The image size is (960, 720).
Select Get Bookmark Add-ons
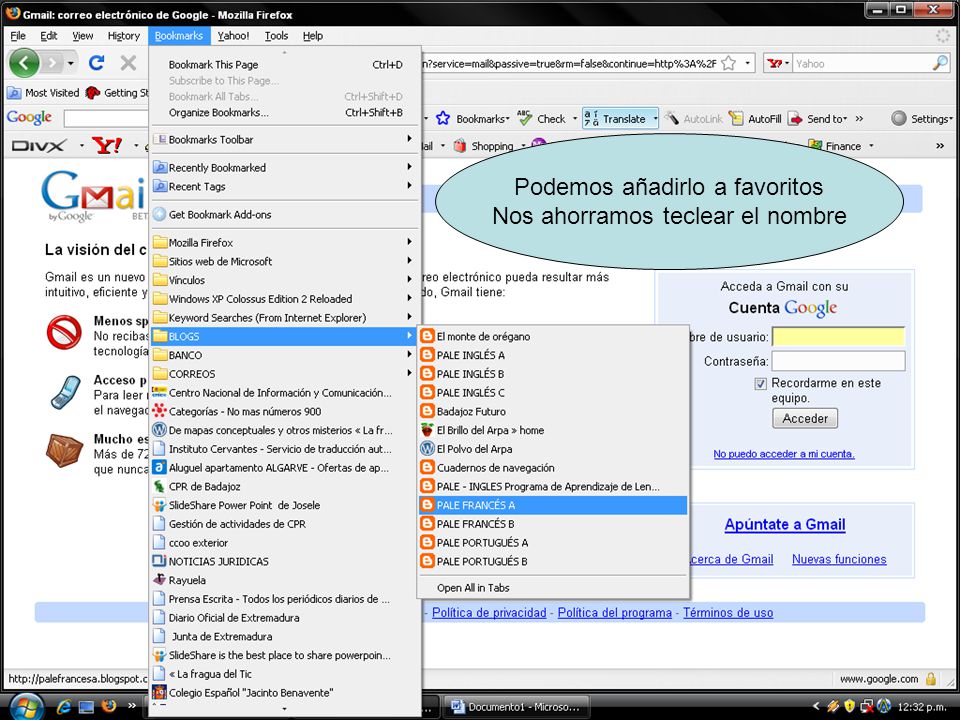coord(286,214)
